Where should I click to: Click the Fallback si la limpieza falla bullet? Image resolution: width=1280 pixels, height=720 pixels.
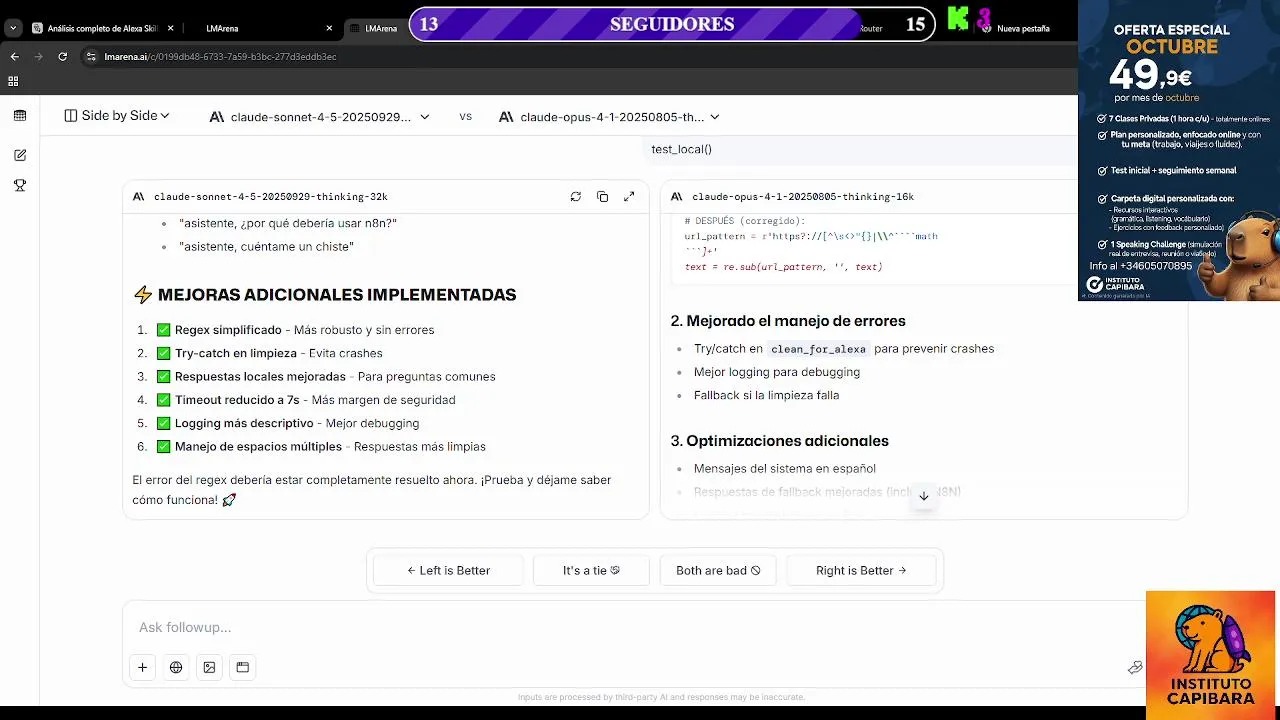click(x=766, y=395)
